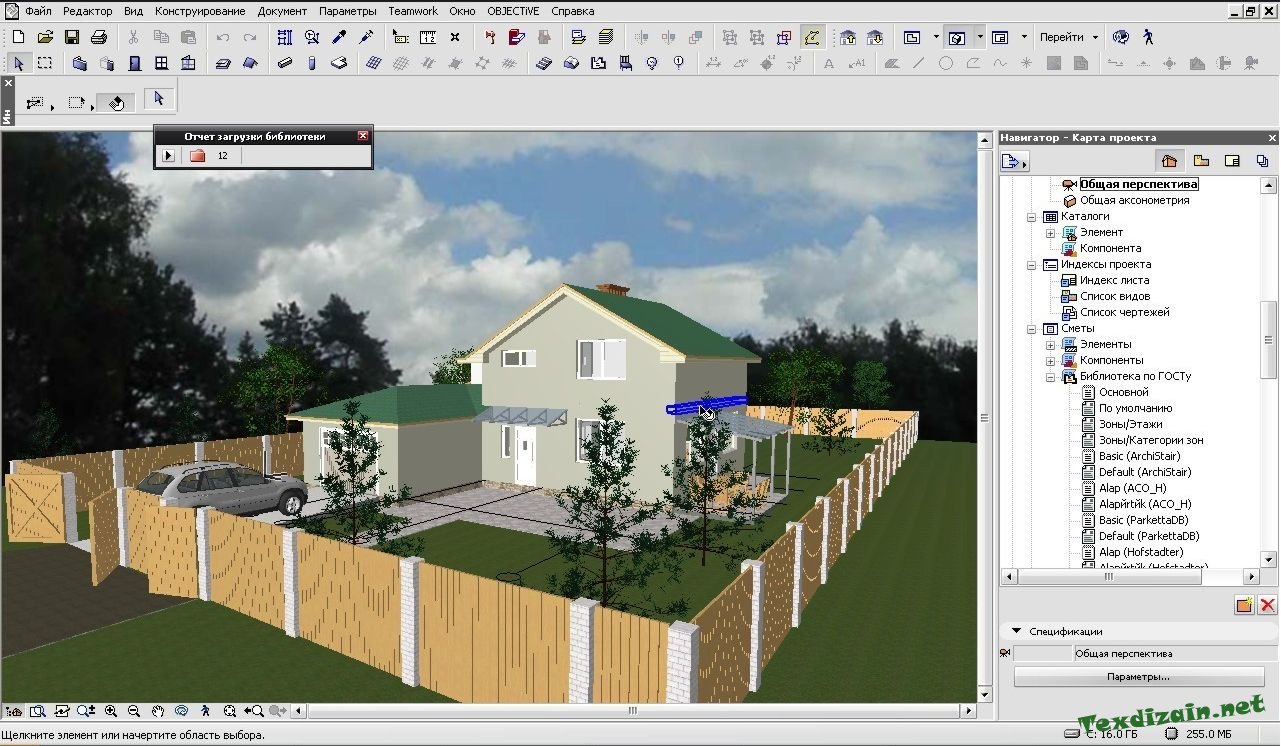
Task: Select the Lamp tool icon
Action: pyautogui.click(x=653, y=63)
